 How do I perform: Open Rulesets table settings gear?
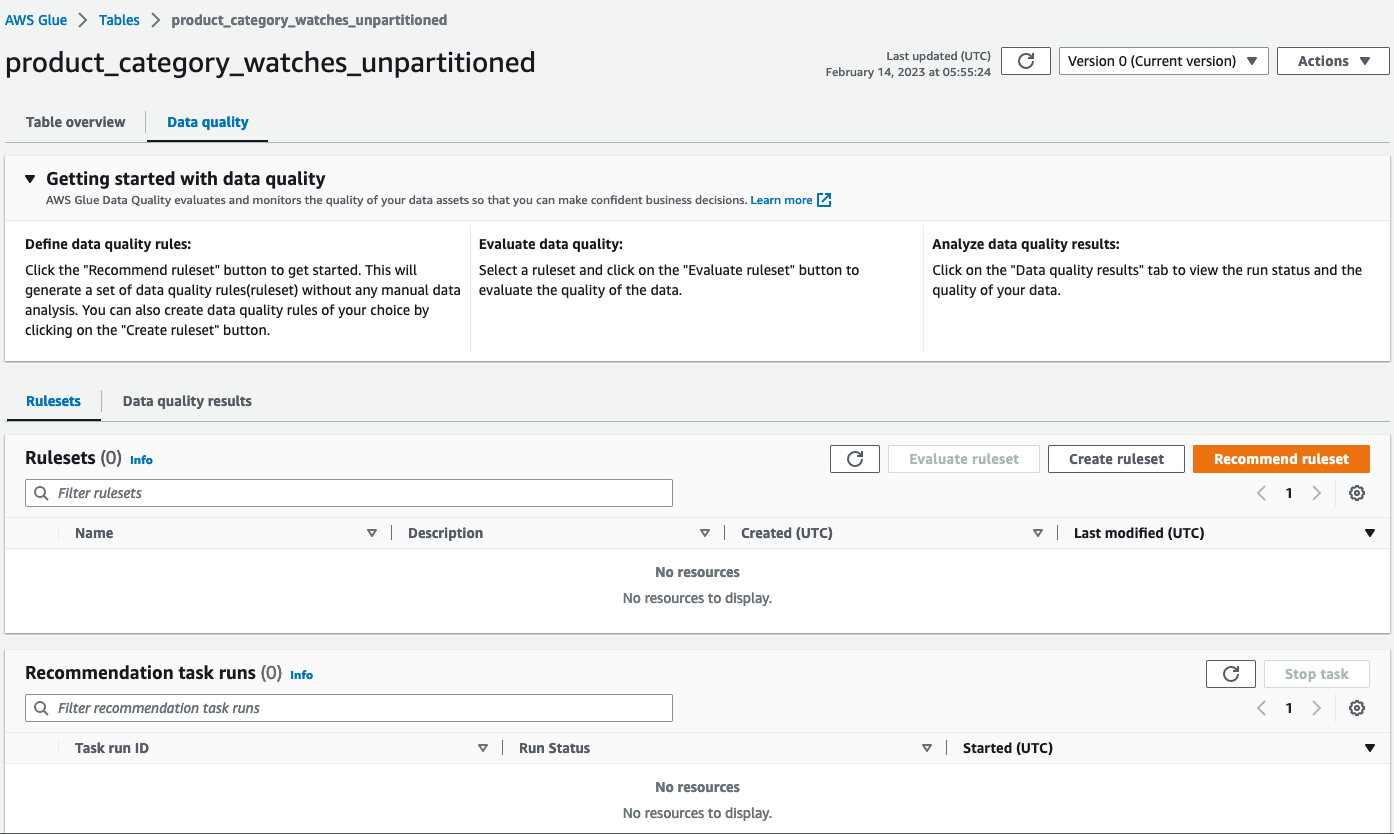pyautogui.click(x=1357, y=493)
